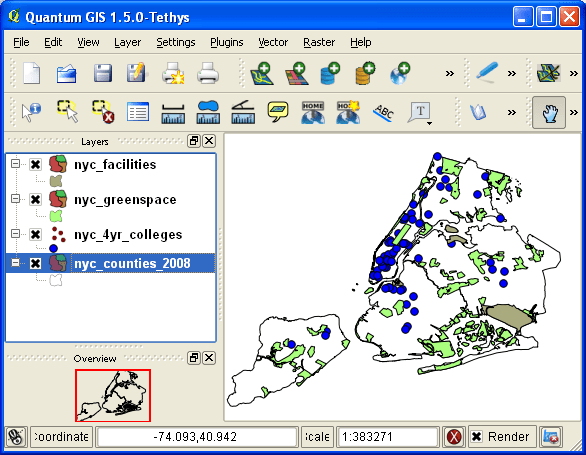This screenshot has width=586, height=455.
Task: Add vector layer icon
Action: click(x=262, y=73)
